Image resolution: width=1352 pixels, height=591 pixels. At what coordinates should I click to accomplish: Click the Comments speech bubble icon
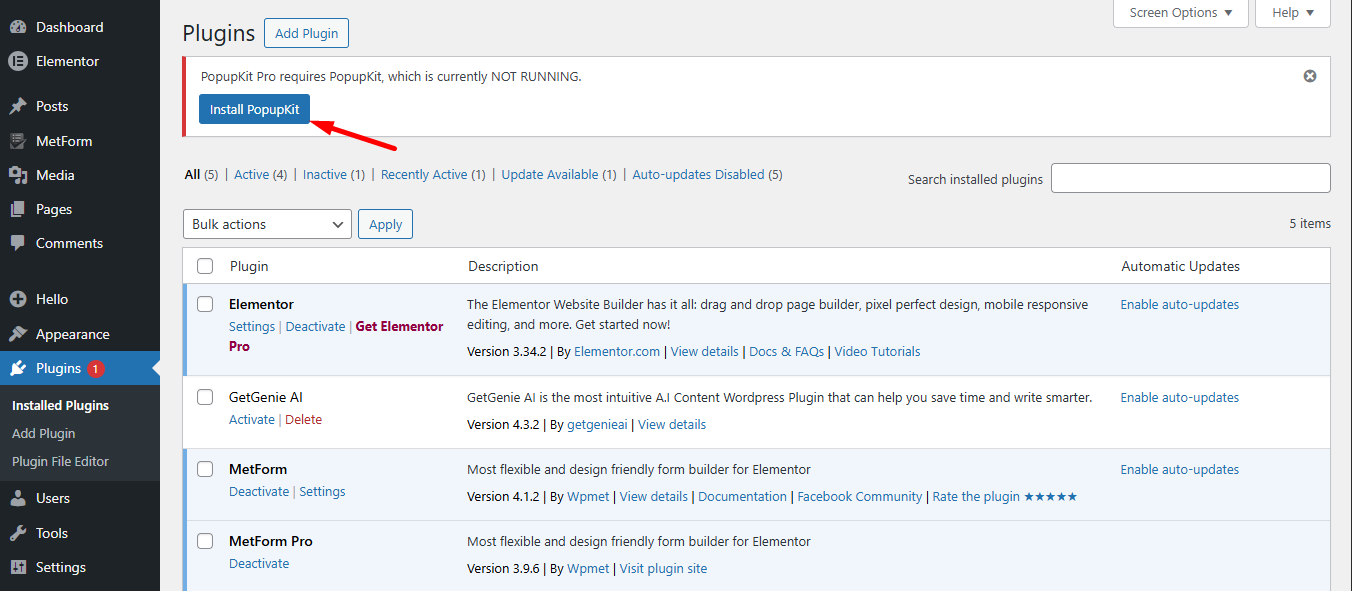tap(18, 243)
